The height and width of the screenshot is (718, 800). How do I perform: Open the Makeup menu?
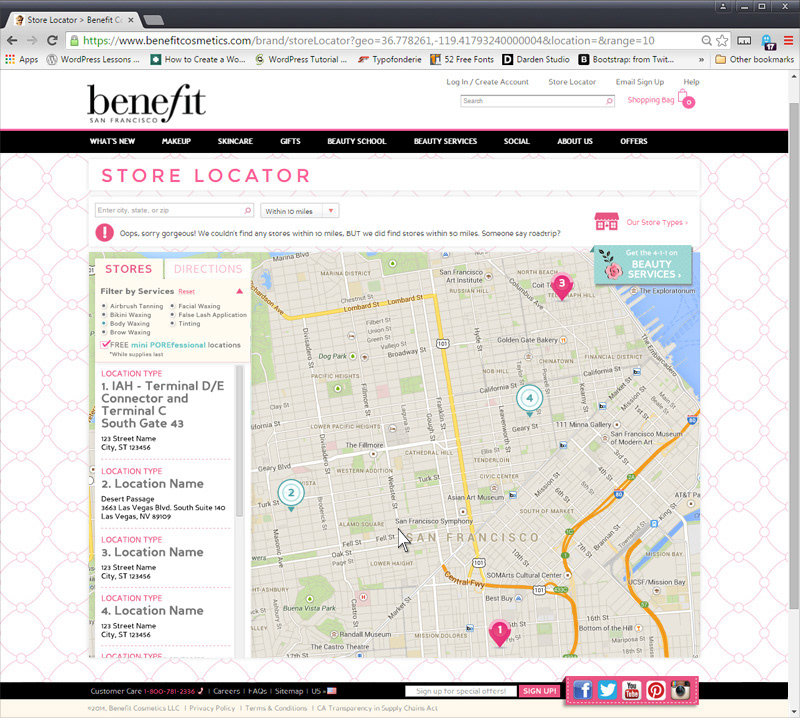[x=176, y=141]
